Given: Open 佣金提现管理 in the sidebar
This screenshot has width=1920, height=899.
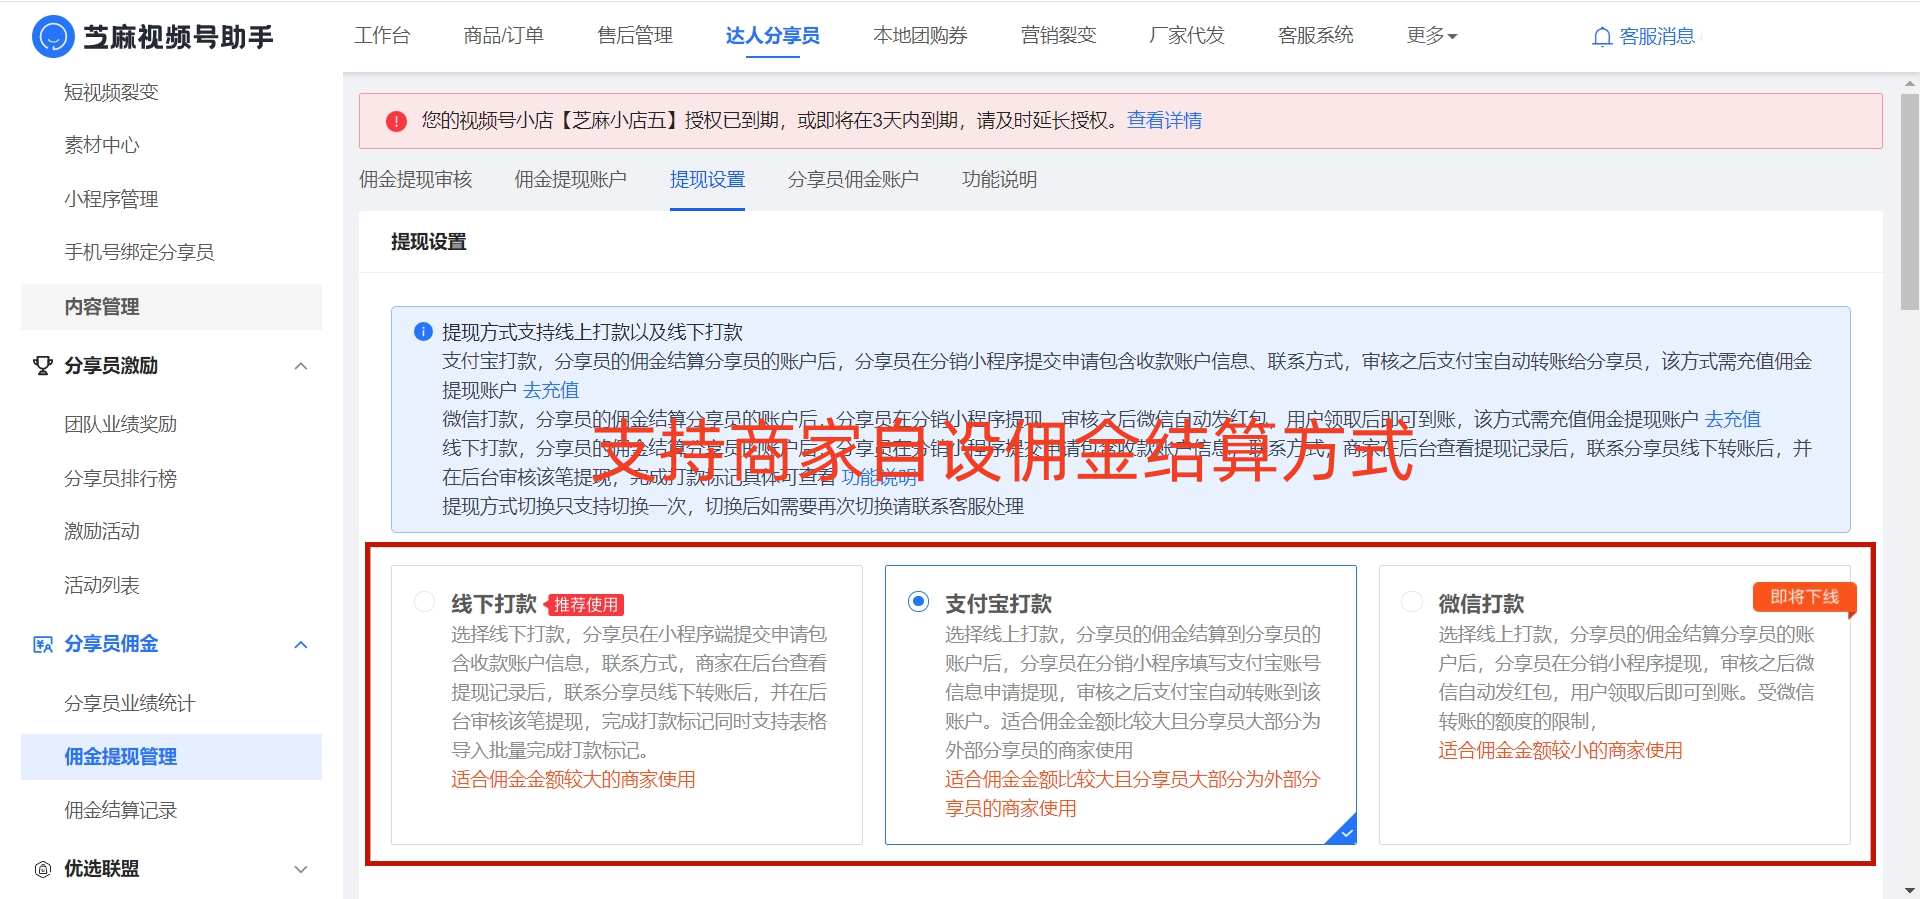Looking at the screenshot, I should point(171,757).
